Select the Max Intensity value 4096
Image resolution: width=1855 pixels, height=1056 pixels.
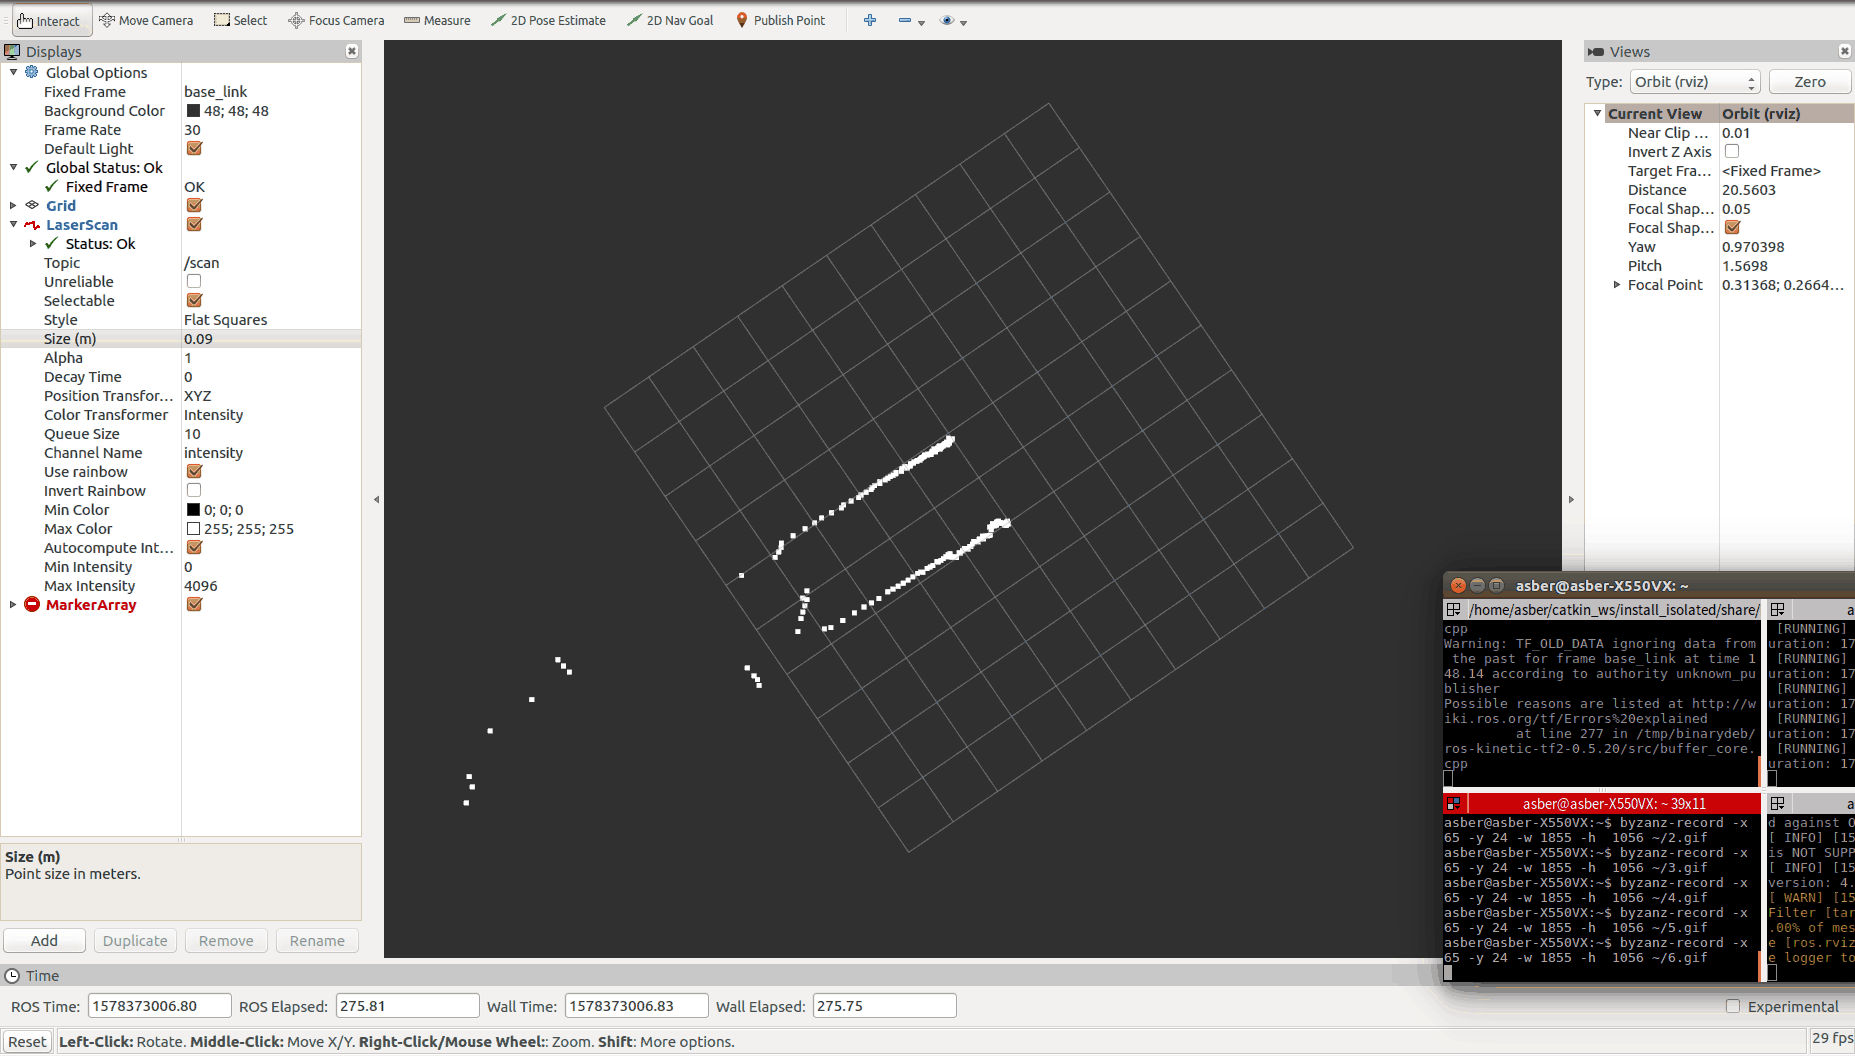point(200,585)
